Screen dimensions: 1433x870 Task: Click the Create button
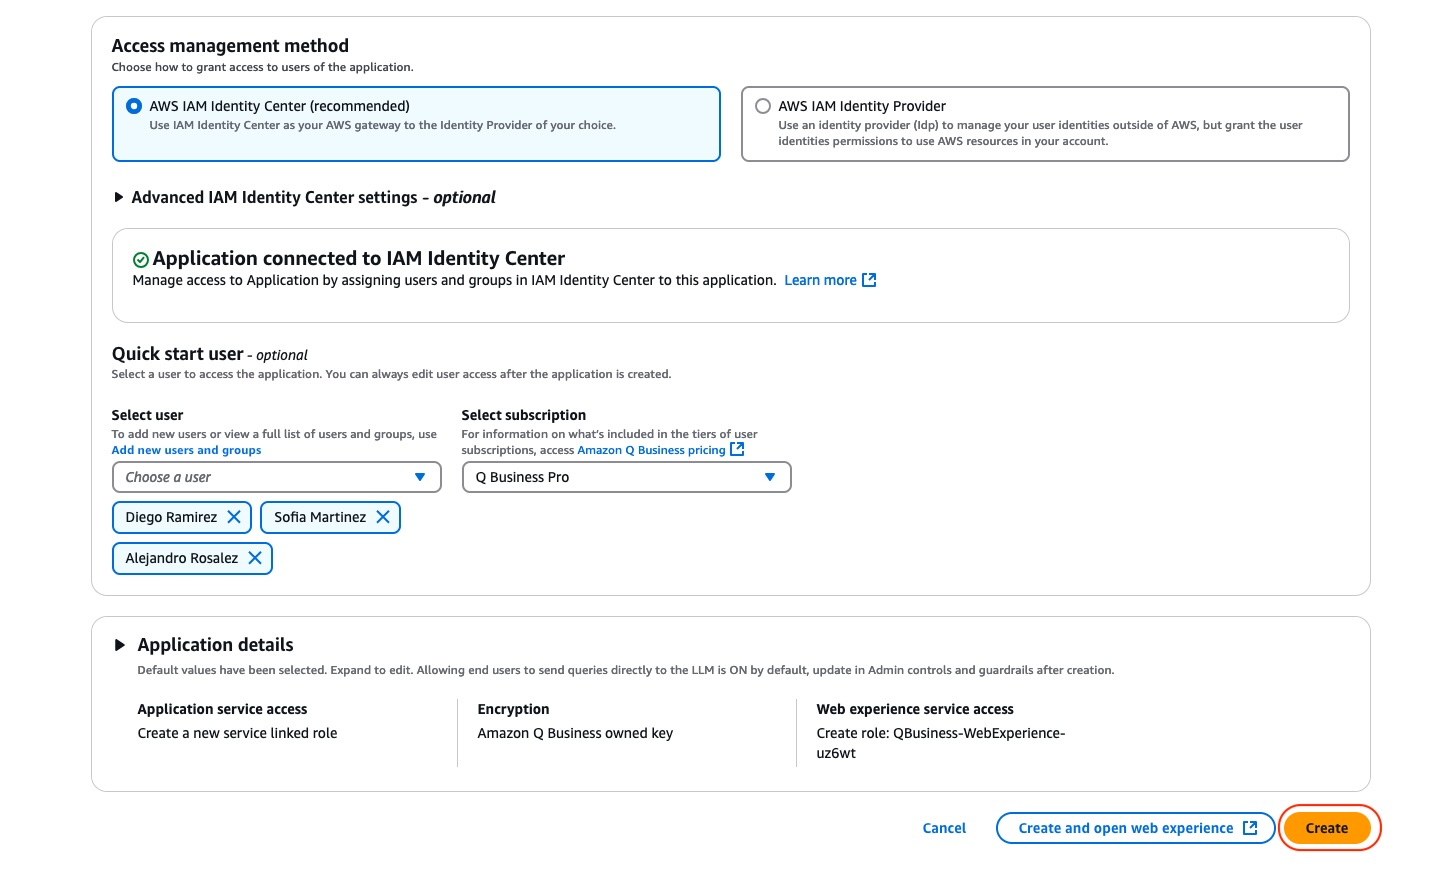(x=1327, y=828)
